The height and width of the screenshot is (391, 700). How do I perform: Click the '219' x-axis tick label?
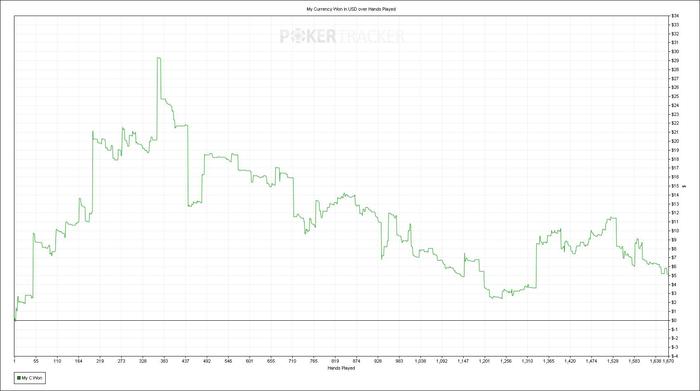(x=100, y=361)
